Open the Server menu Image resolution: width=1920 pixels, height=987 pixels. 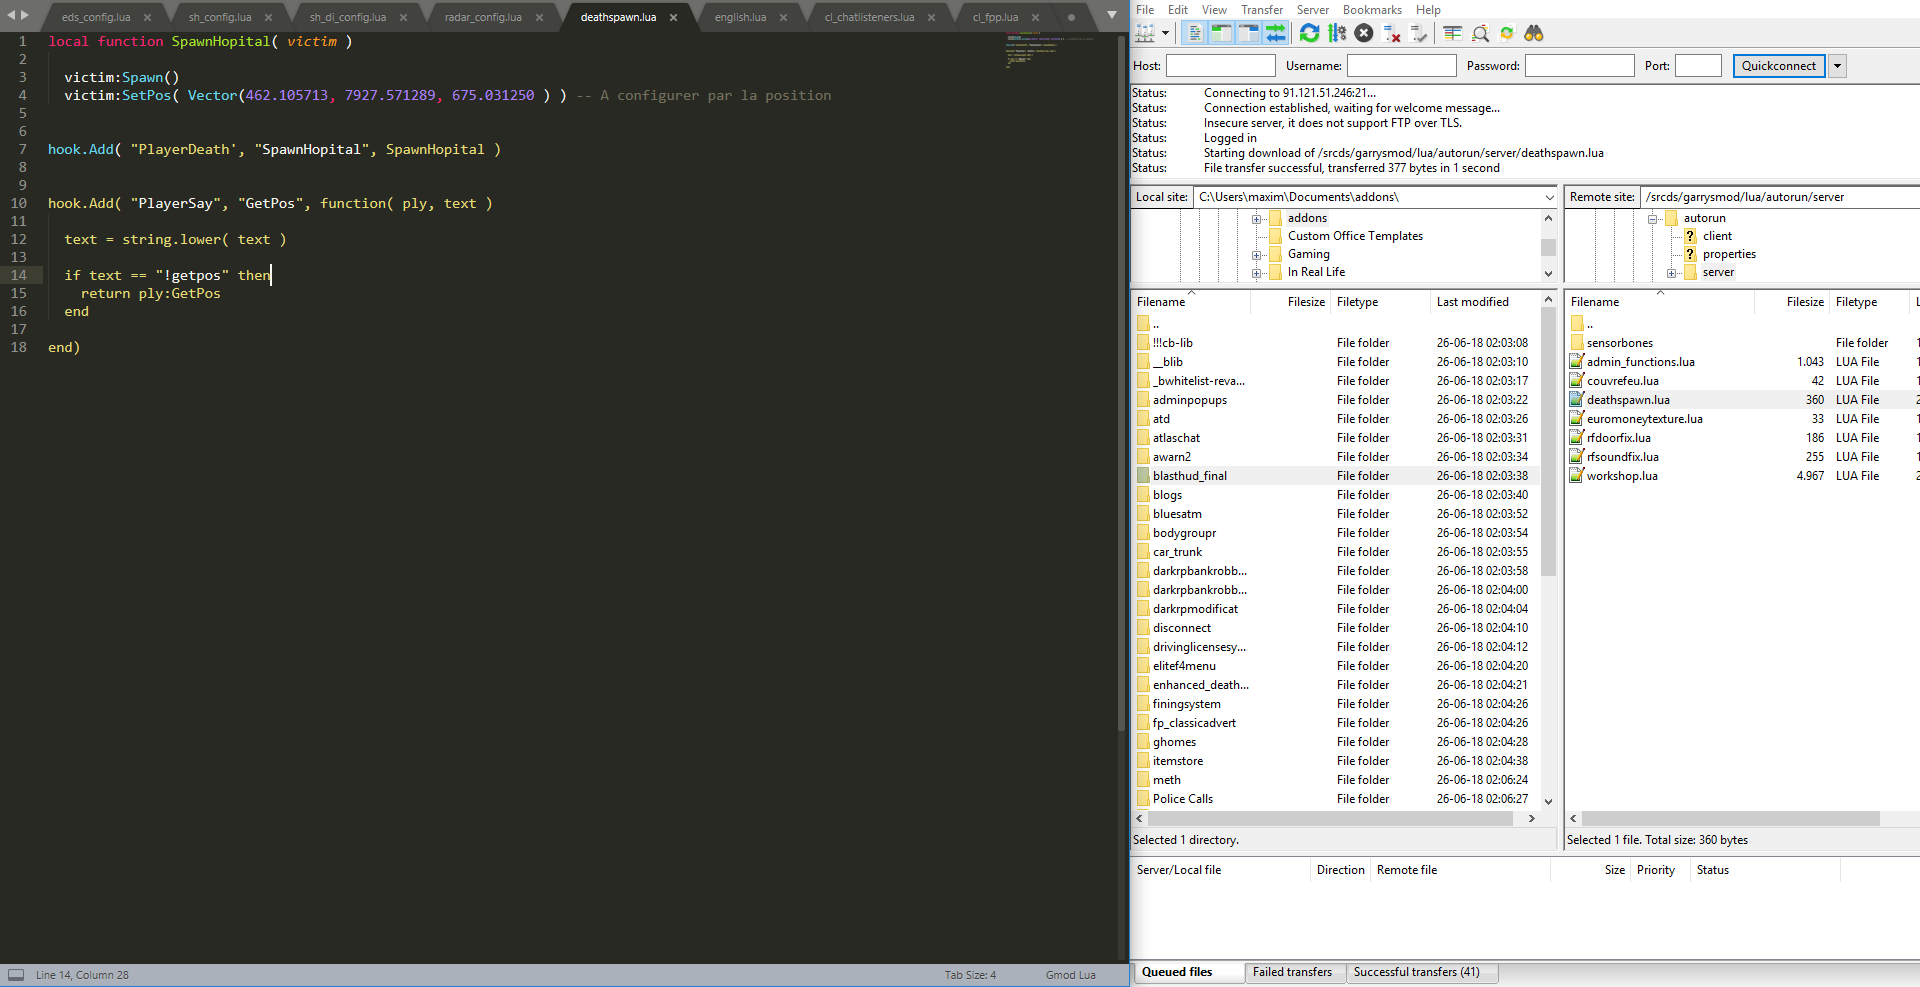coord(1313,10)
